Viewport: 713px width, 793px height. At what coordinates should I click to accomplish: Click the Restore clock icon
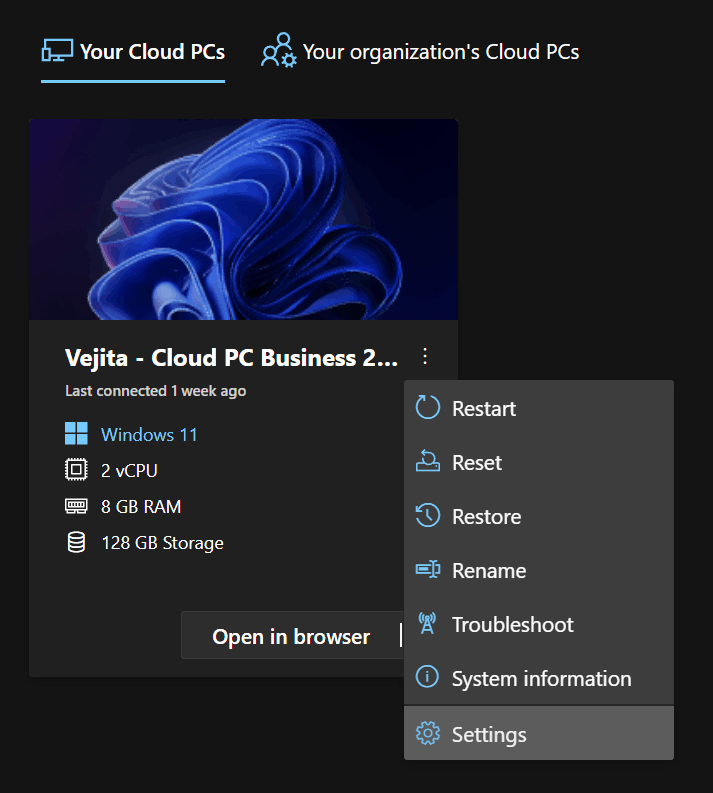click(428, 515)
